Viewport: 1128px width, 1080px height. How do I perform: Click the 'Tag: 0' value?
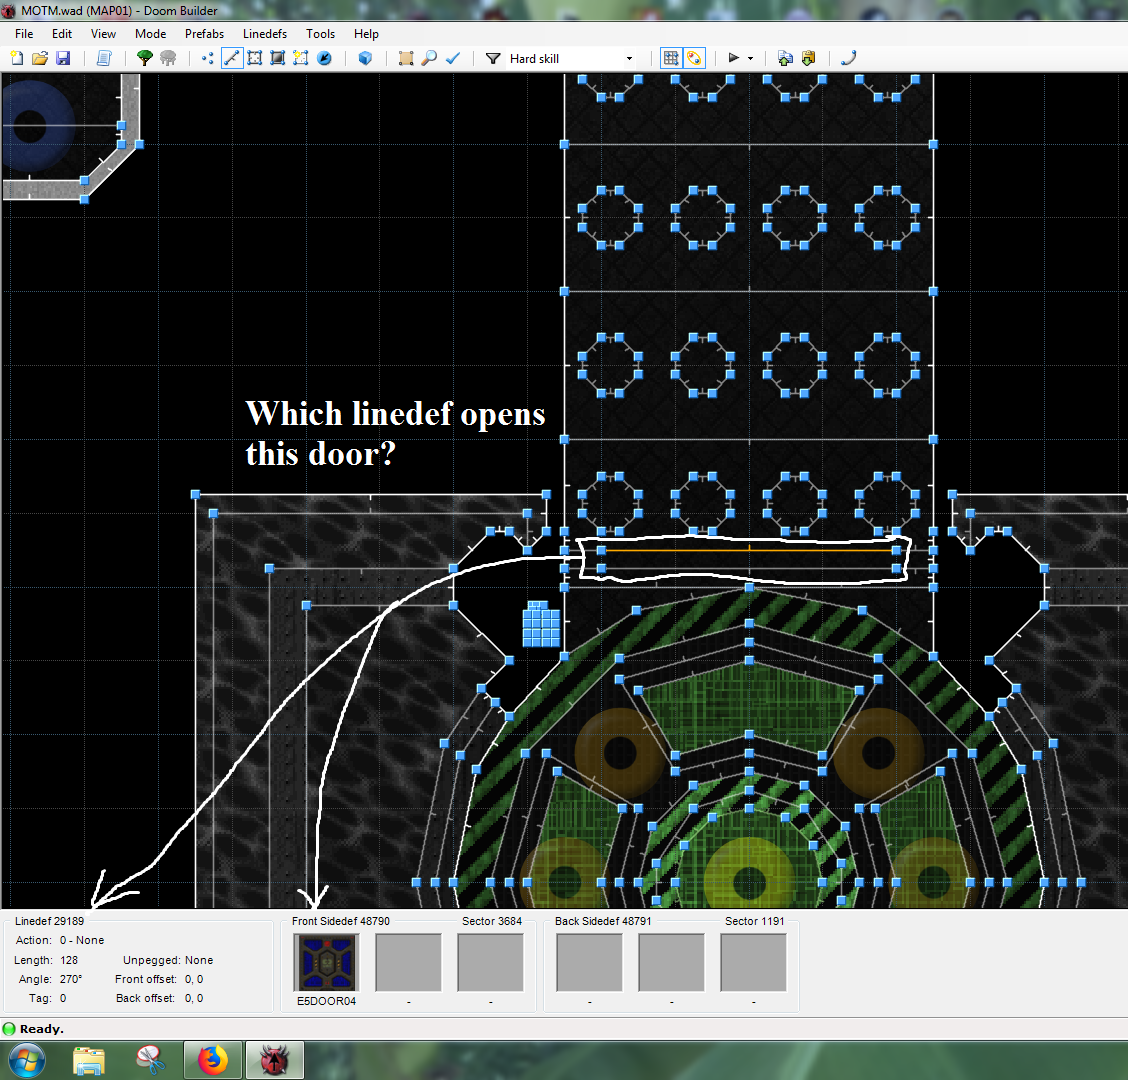63,999
